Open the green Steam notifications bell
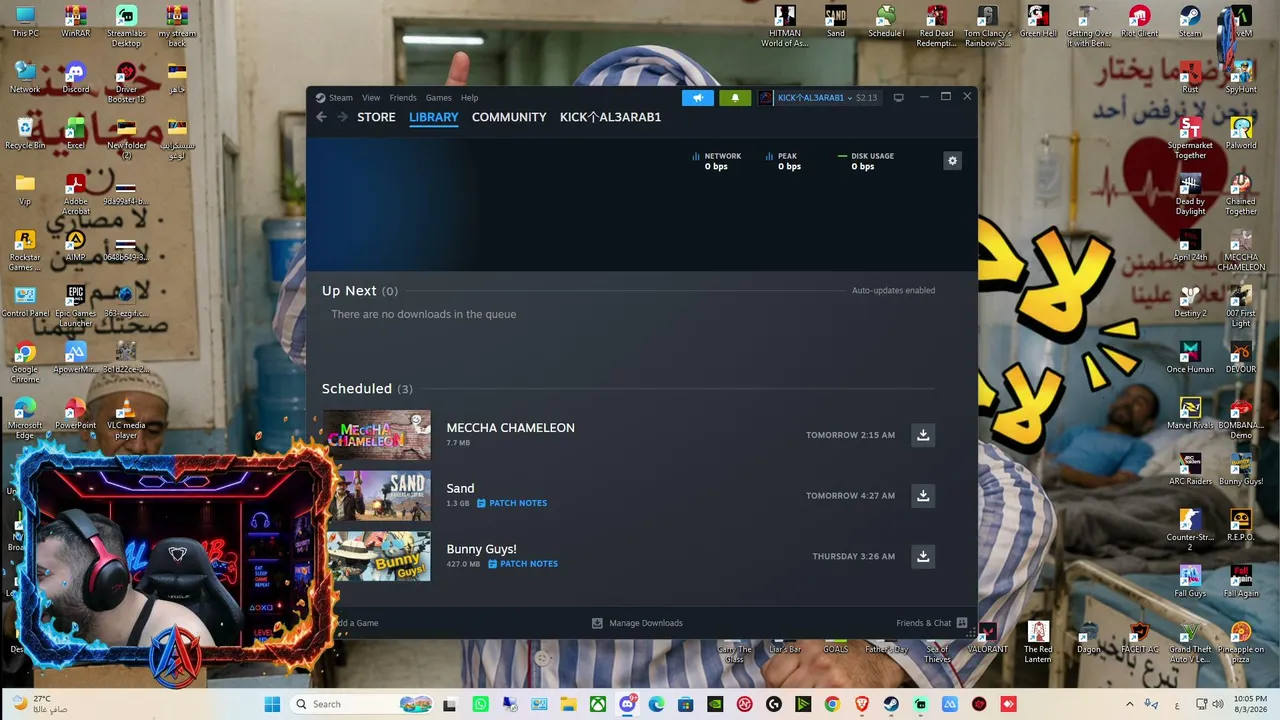1280x720 pixels. 735,98
